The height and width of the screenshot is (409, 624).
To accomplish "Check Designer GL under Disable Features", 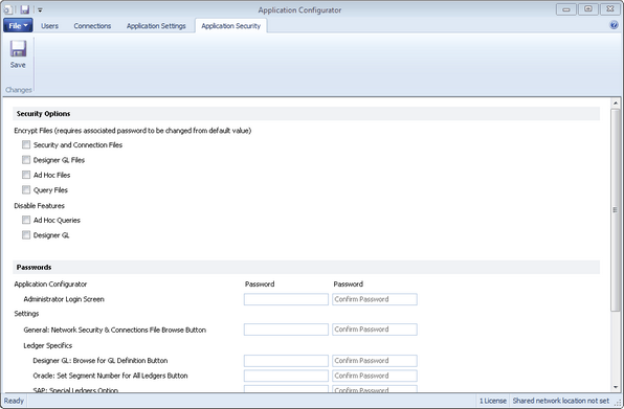I will (27, 235).
